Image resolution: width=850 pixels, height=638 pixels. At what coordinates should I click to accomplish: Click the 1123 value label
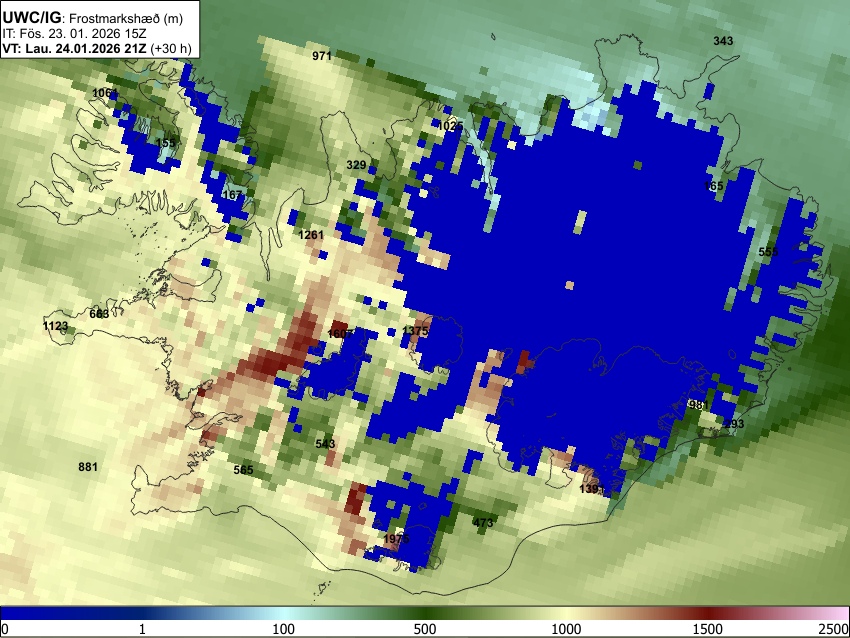tap(55, 326)
